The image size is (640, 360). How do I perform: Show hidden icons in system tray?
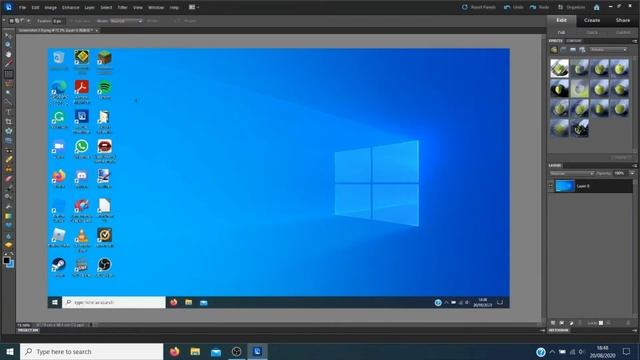click(552, 352)
